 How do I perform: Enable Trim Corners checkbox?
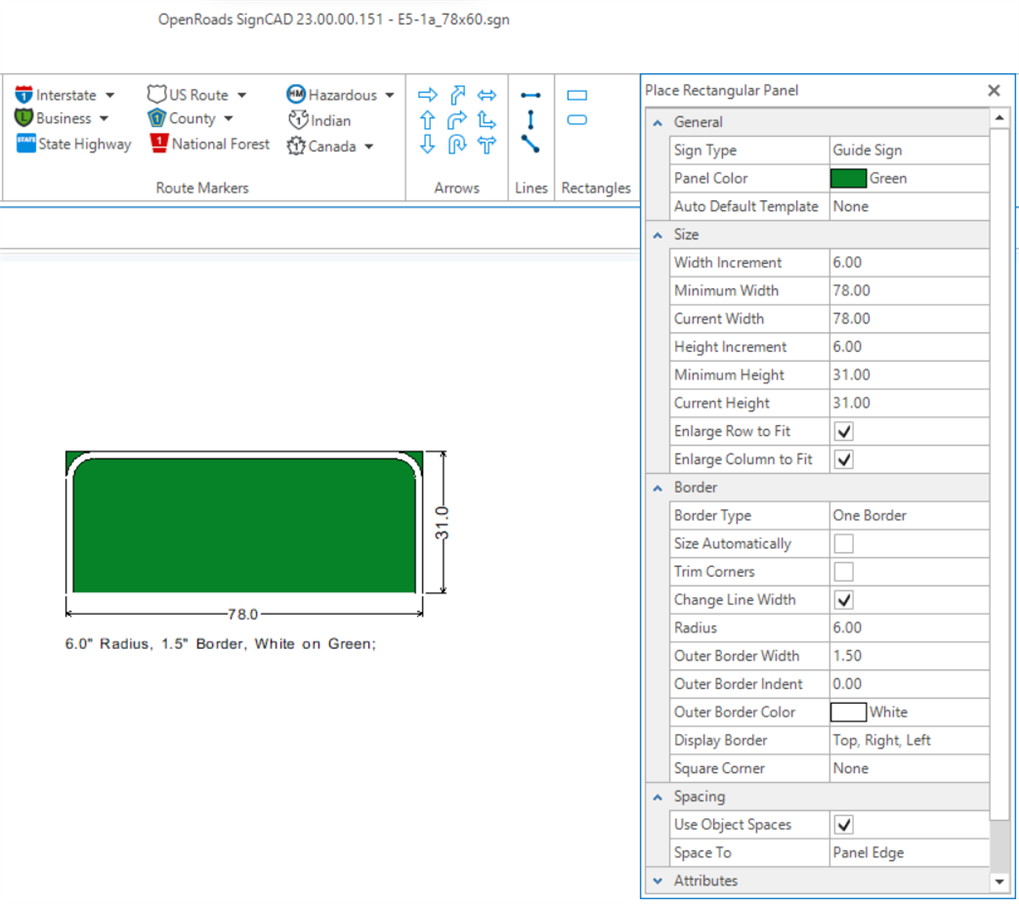tap(844, 572)
